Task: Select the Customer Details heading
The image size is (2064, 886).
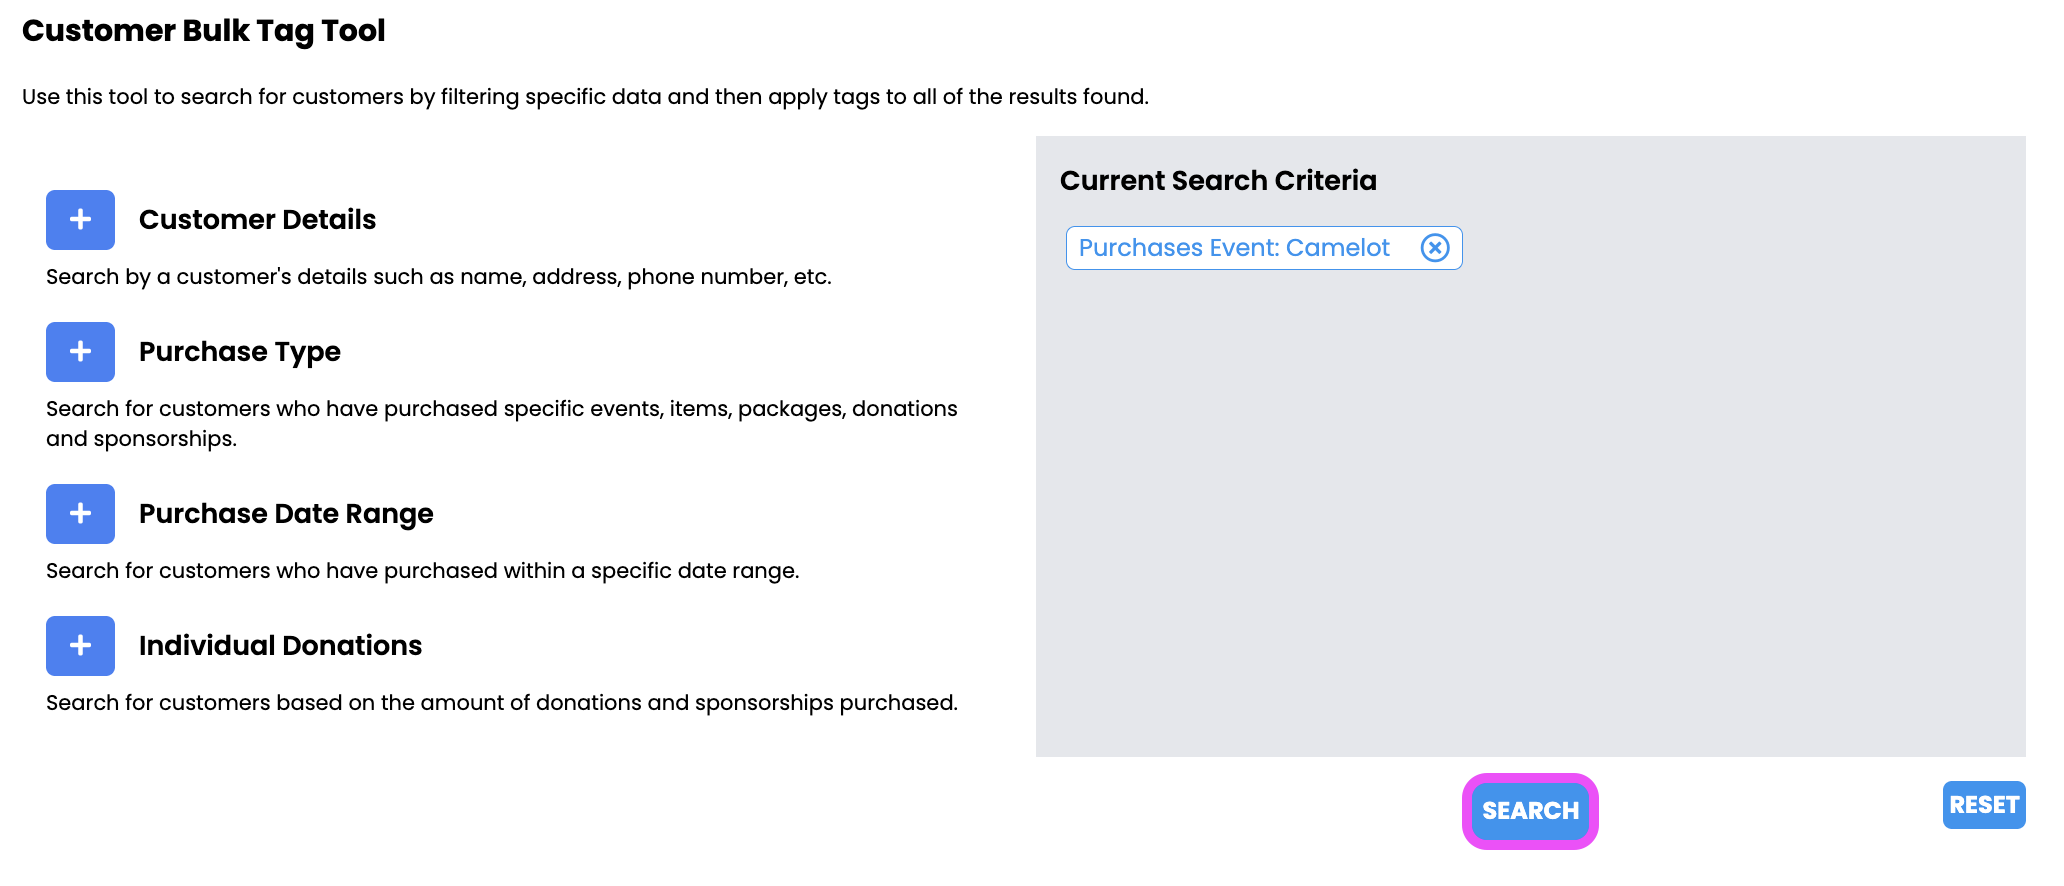Action: point(257,220)
